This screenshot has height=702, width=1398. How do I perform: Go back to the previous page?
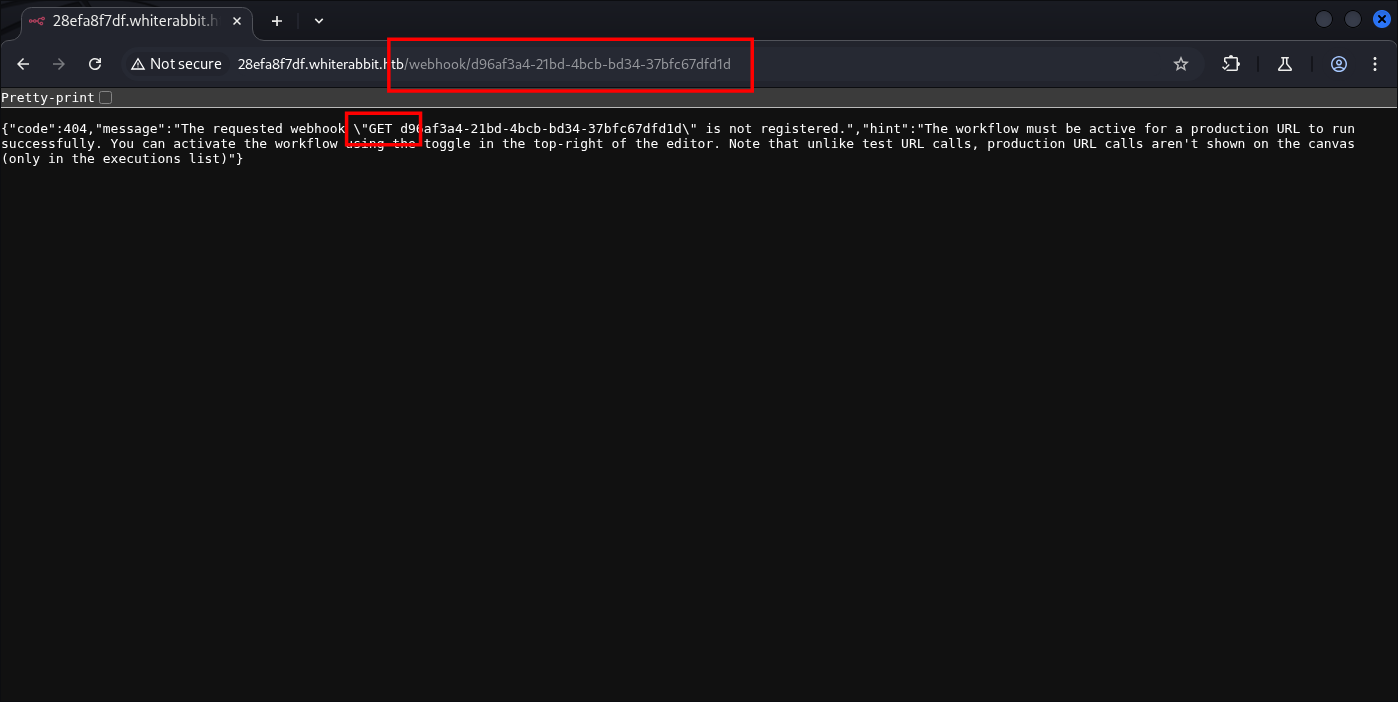[24, 64]
